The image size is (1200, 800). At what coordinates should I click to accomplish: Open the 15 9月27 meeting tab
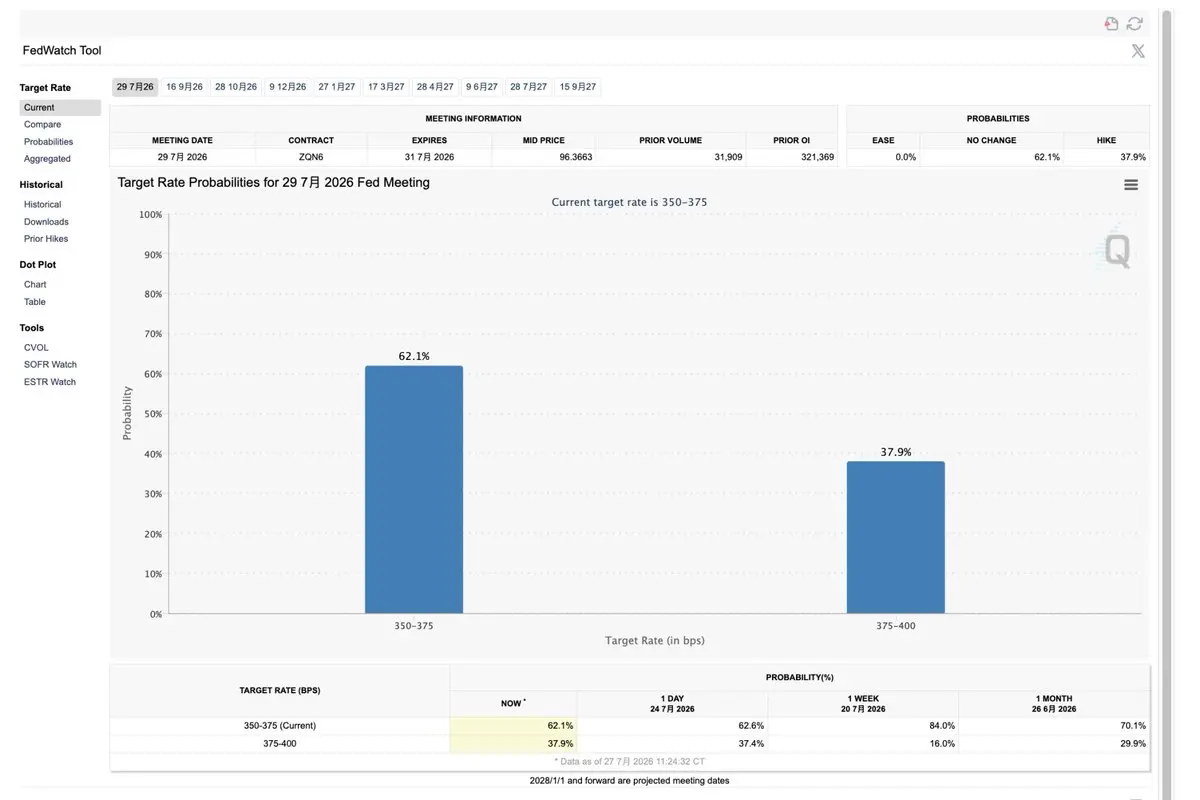point(578,87)
